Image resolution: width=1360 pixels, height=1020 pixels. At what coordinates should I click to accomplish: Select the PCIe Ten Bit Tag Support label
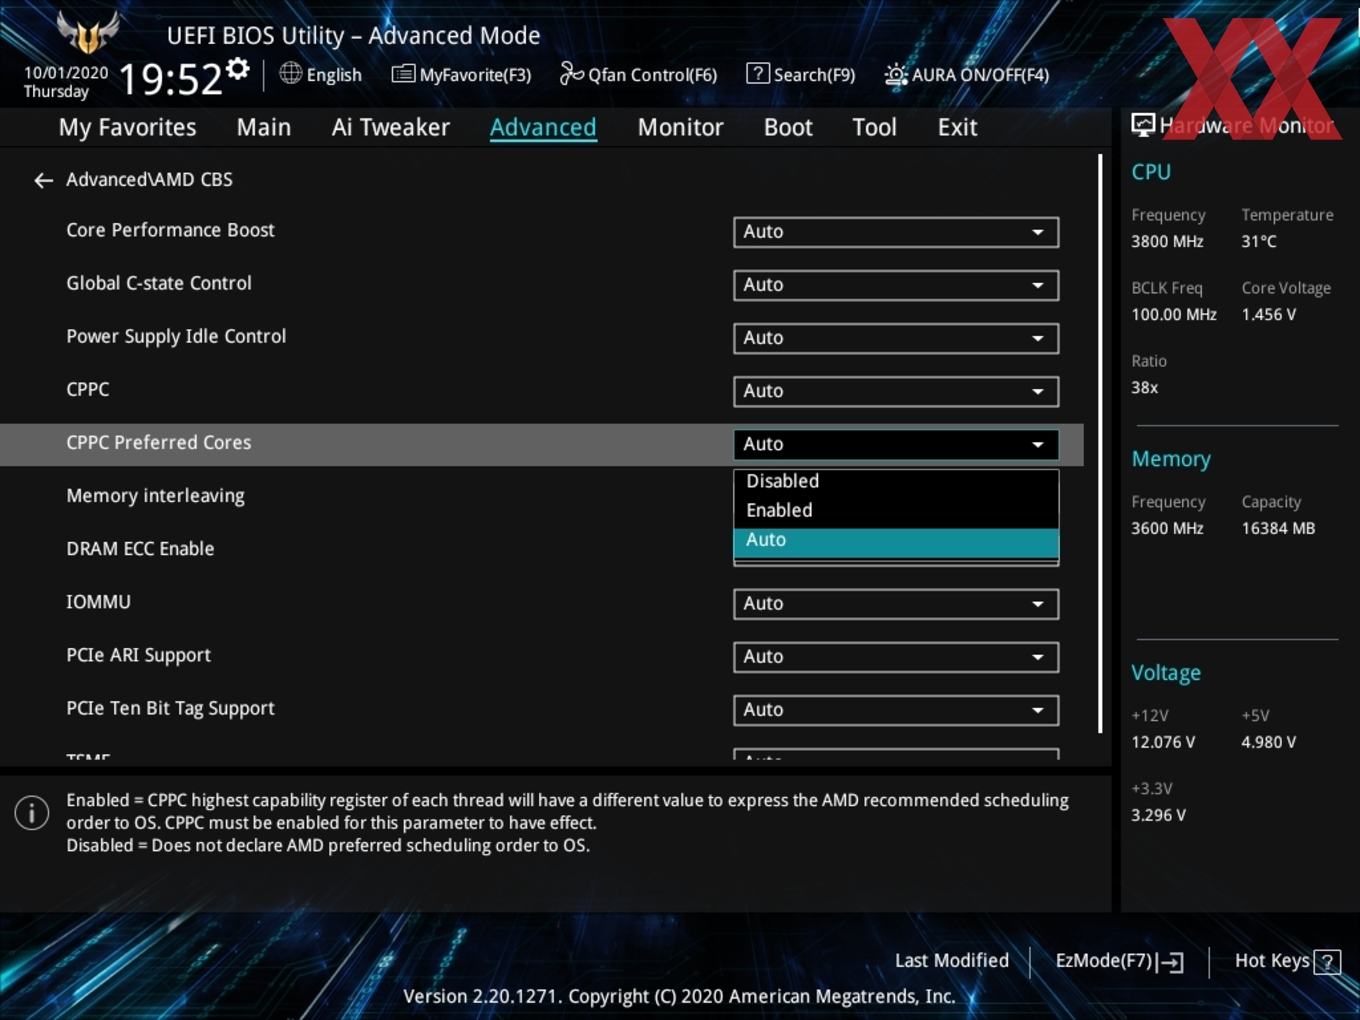tap(170, 708)
